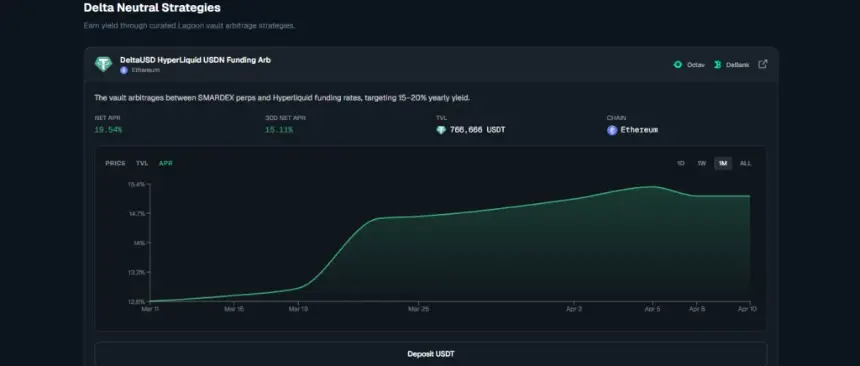Viewport: 860px width, 366px height.
Task: Click the Apr 5 x-axis label
Action: tap(652, 309)
